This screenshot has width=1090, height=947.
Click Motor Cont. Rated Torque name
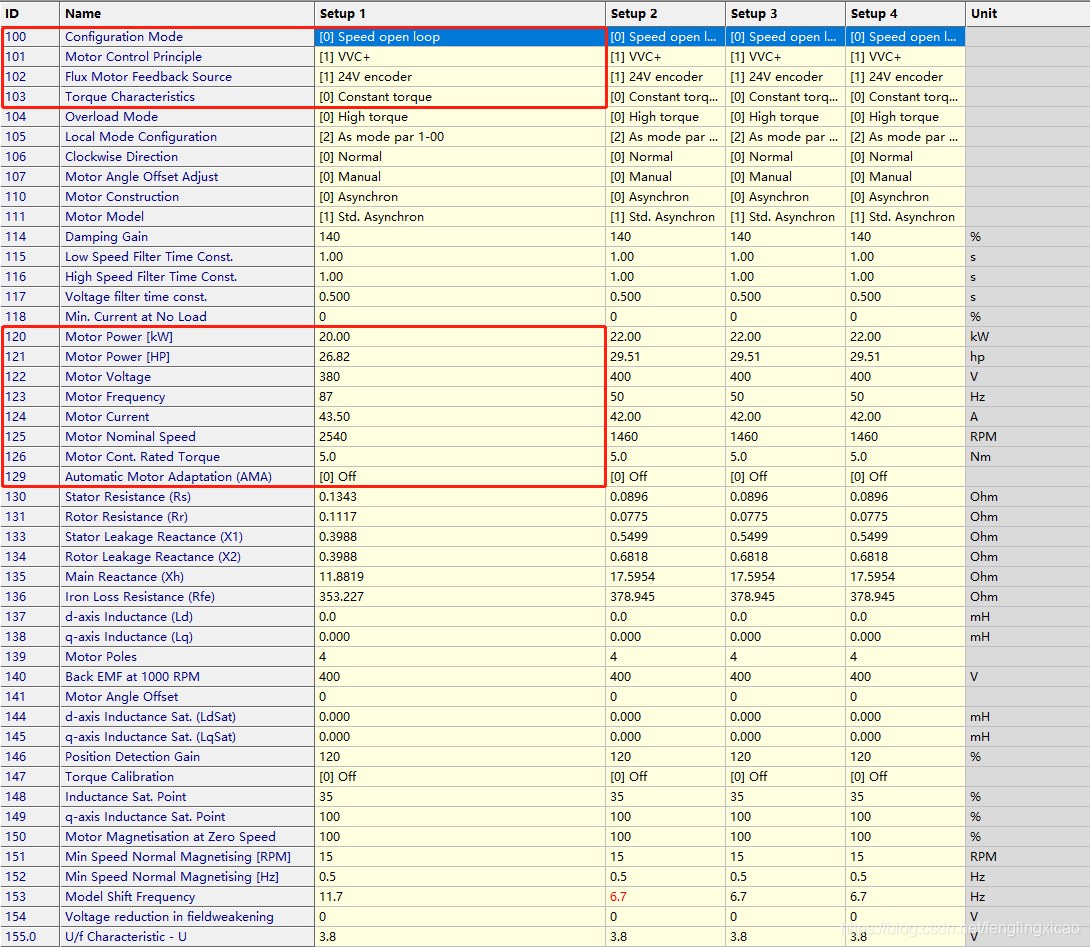143,457
